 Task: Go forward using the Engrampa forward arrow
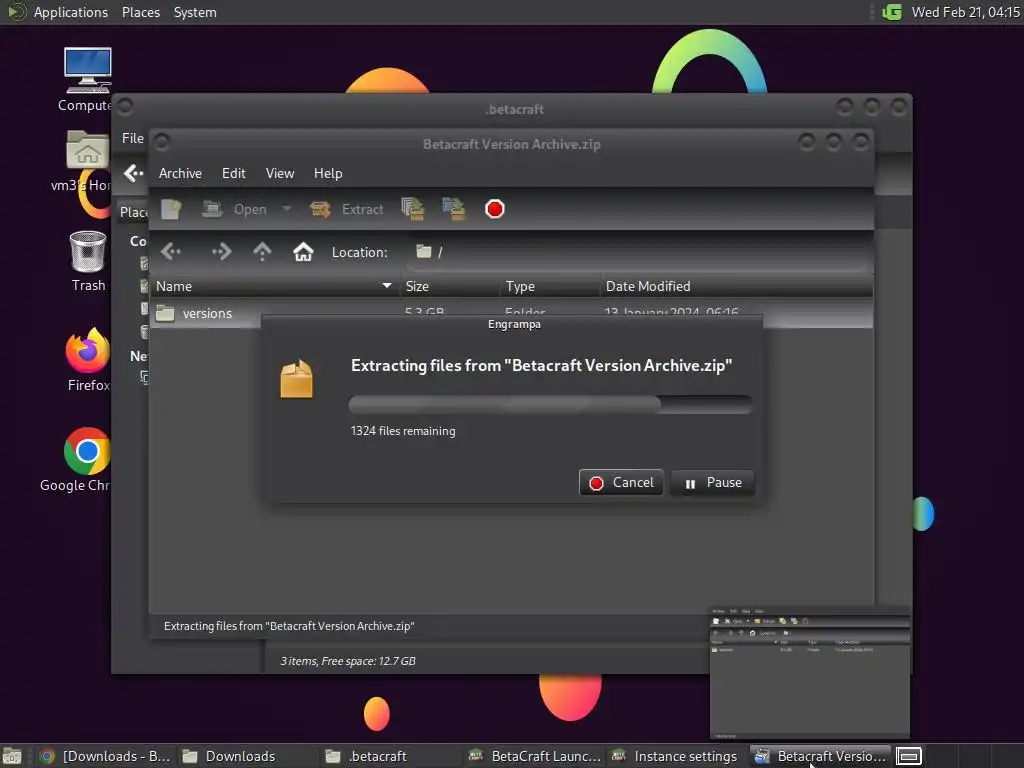point(221,251)
